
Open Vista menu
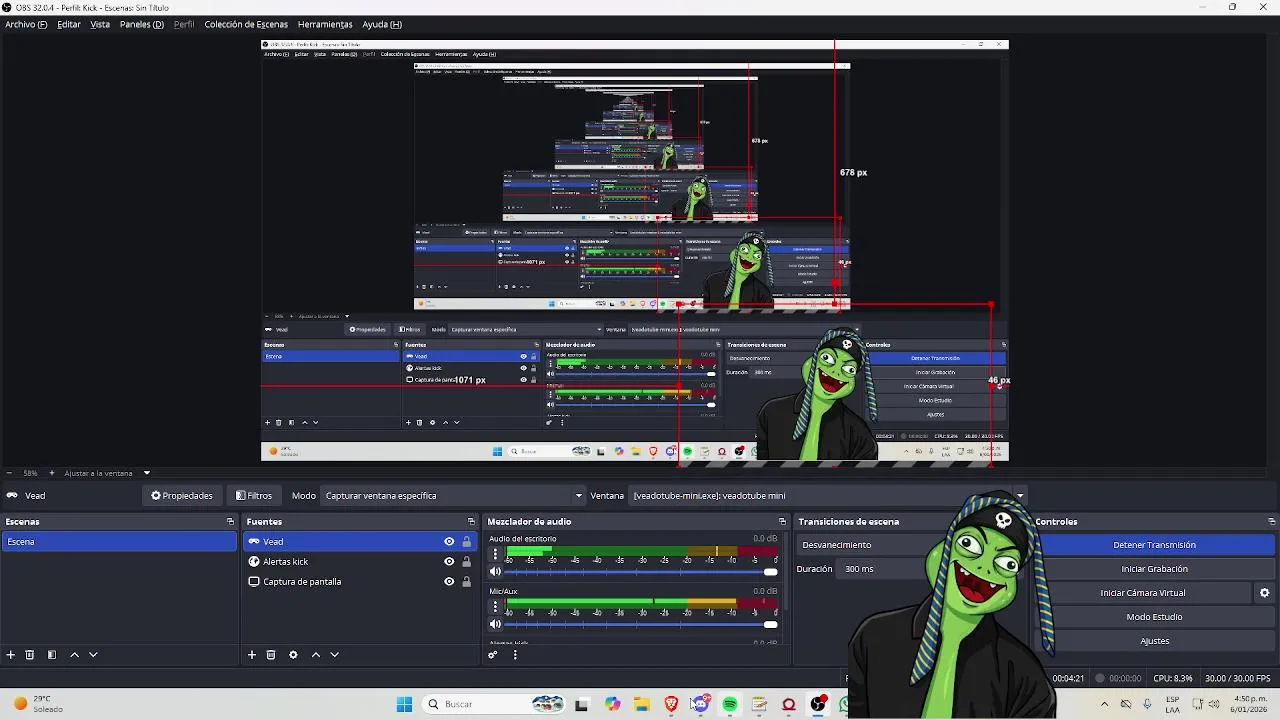[100, 24]
